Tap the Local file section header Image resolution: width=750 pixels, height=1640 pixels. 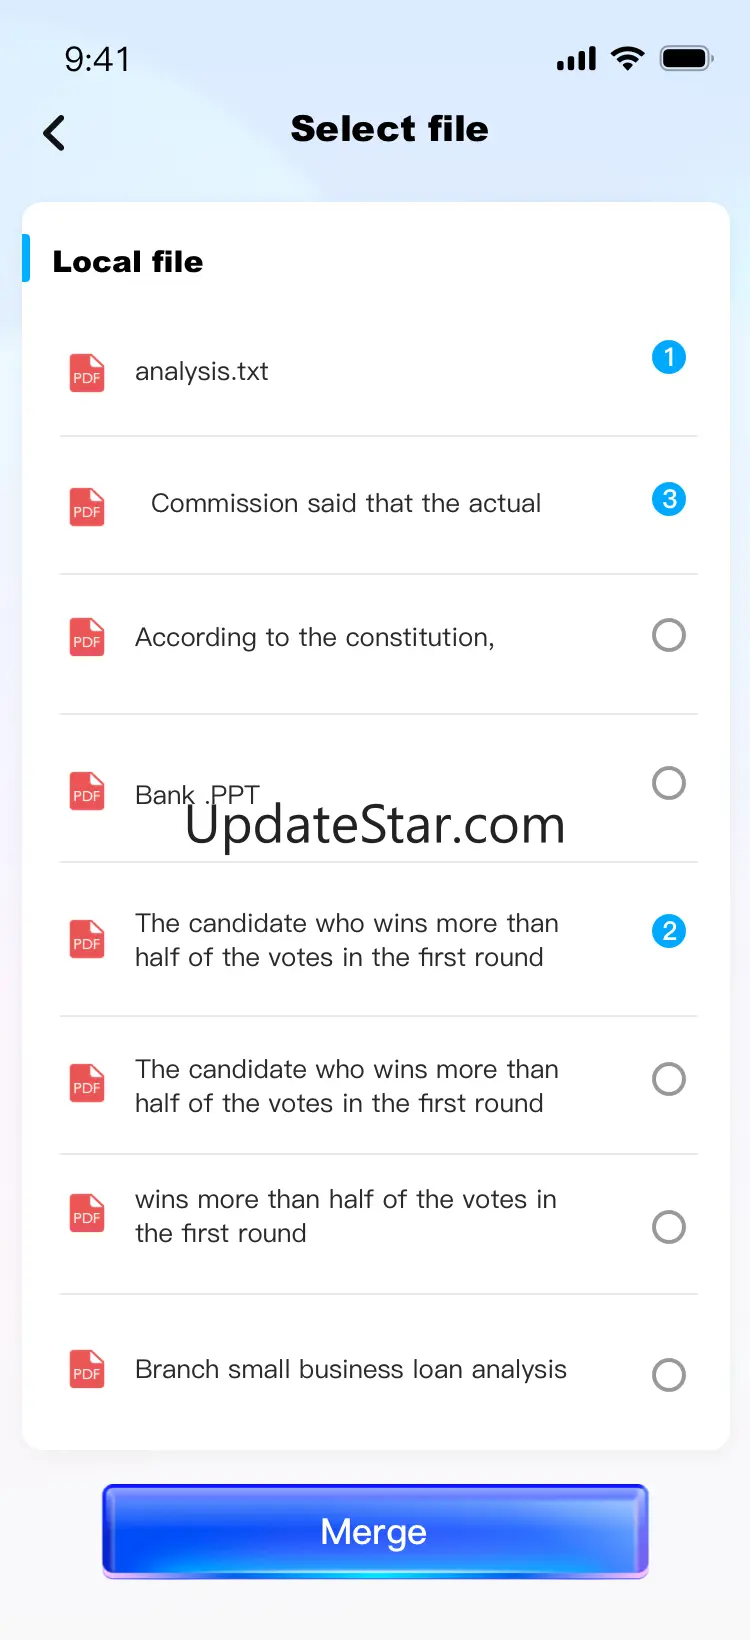[128, 262]
